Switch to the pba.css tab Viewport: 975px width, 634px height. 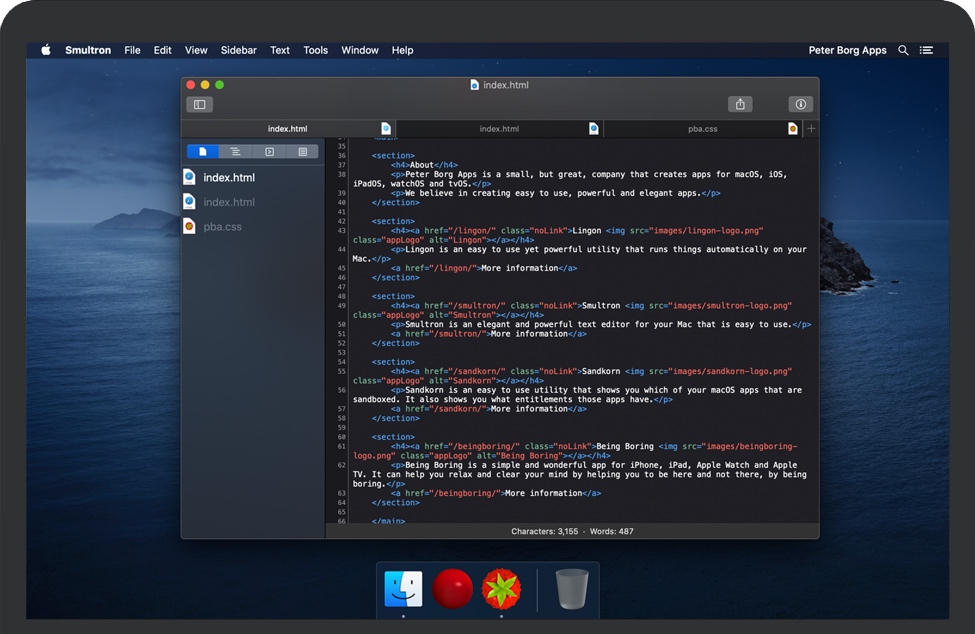[x=703, y=129]
